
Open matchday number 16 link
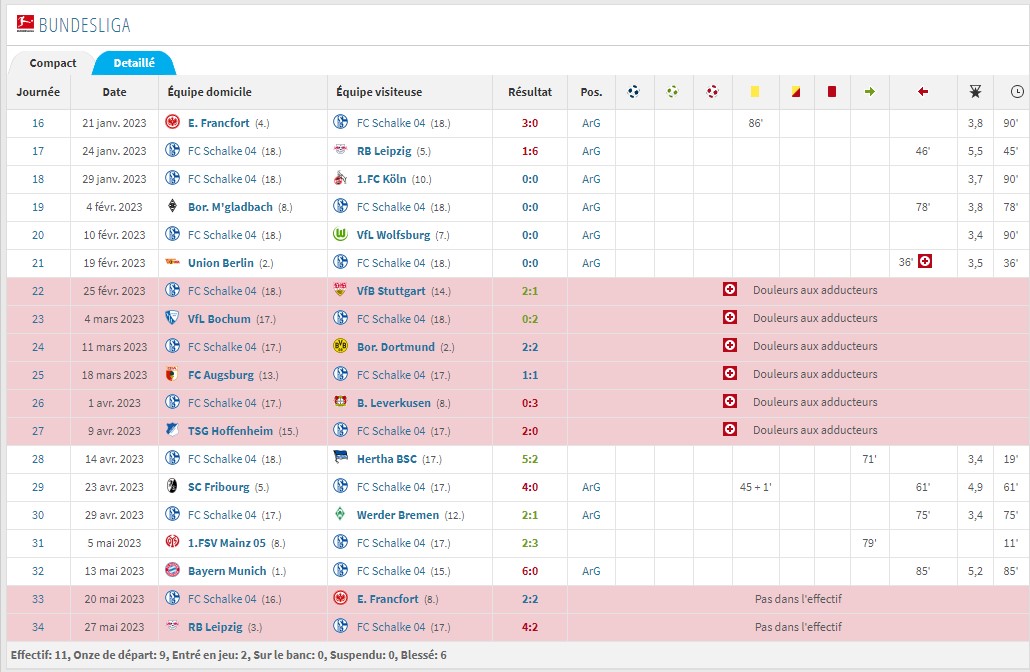click(x=38, y=123)
